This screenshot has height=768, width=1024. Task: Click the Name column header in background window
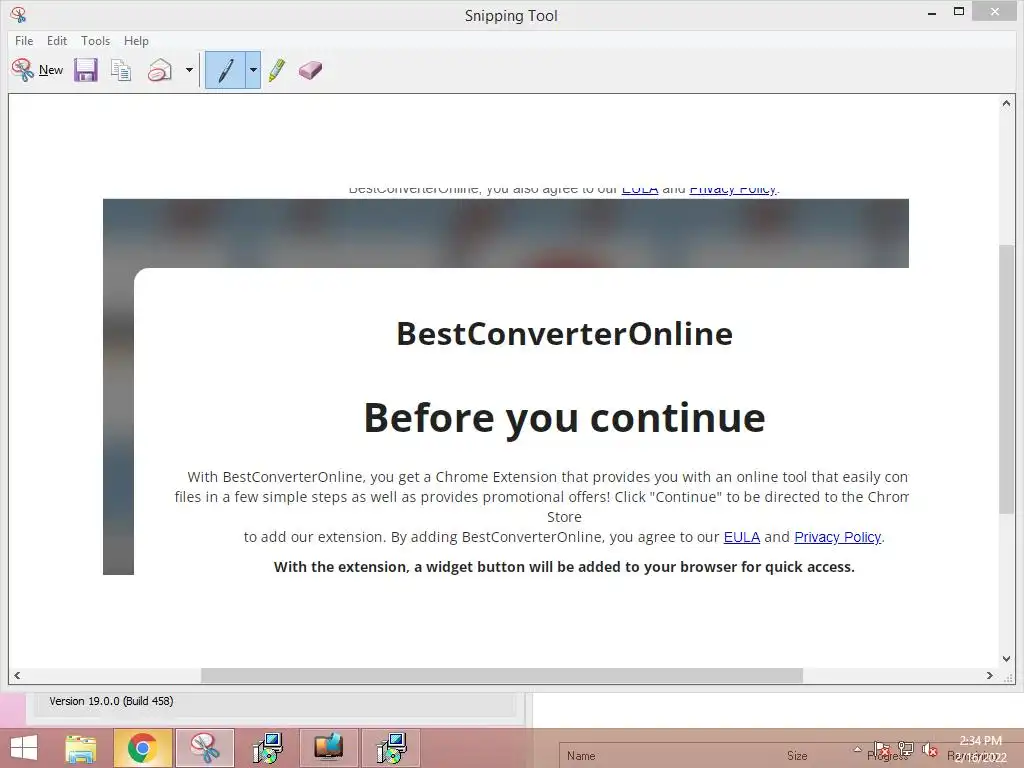pyautogui.click(x=581, y=756)
